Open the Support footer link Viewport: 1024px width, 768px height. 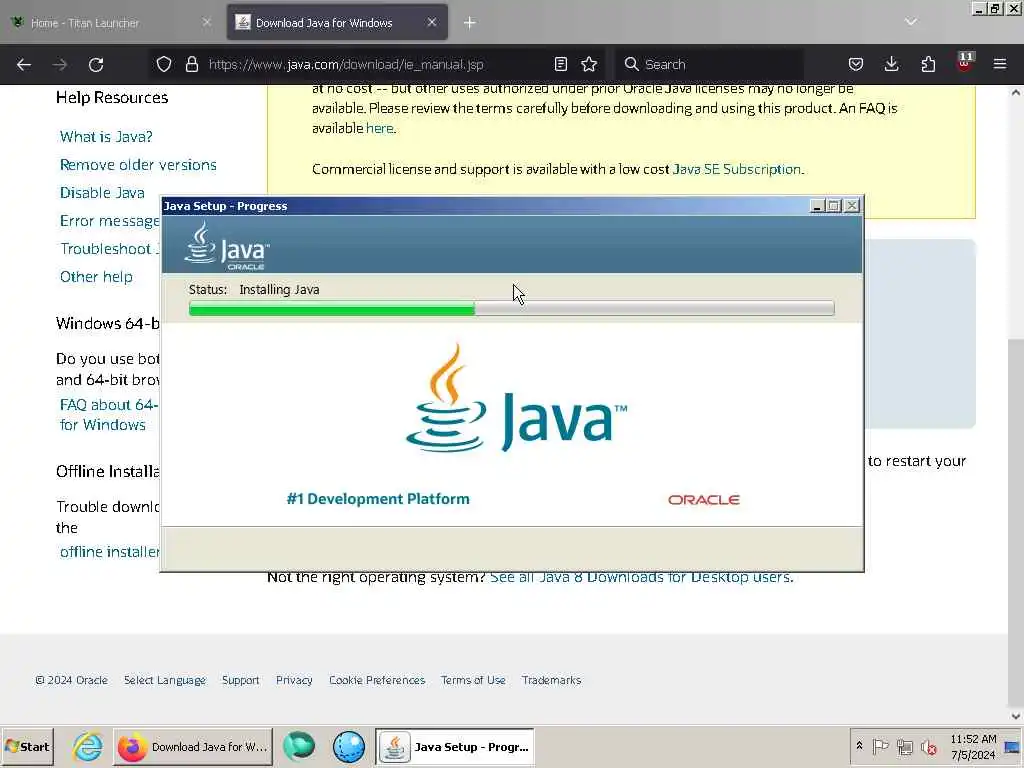(240, 680)
